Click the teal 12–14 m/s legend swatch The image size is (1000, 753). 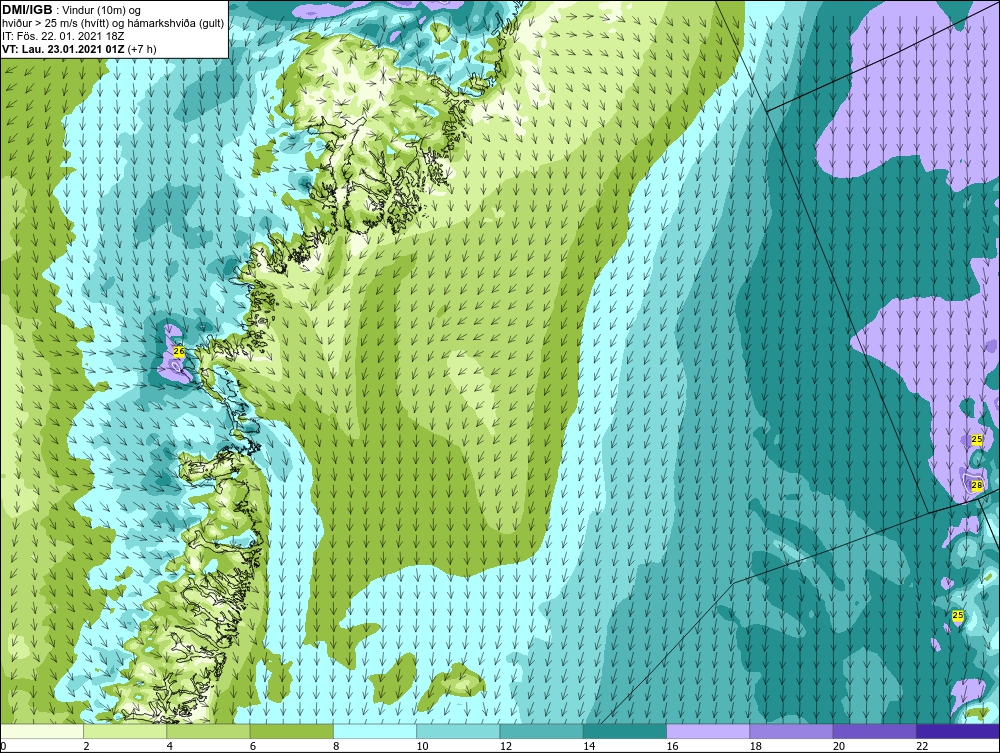(x=541, y=731)
